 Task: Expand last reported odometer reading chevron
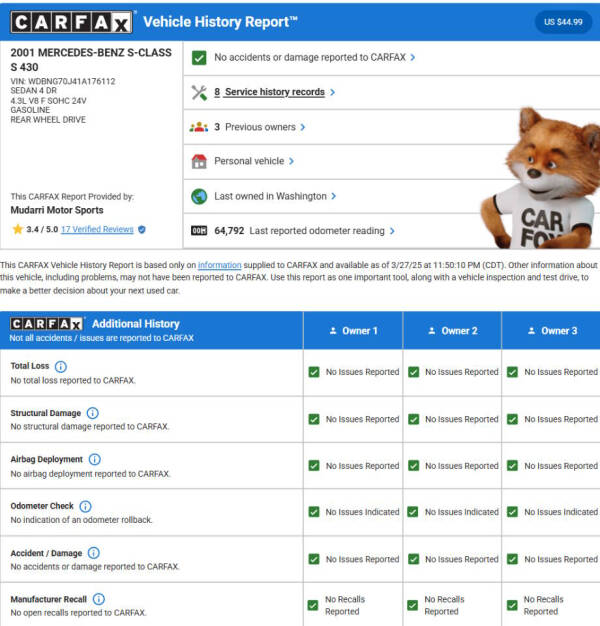(x=392, y=231)
